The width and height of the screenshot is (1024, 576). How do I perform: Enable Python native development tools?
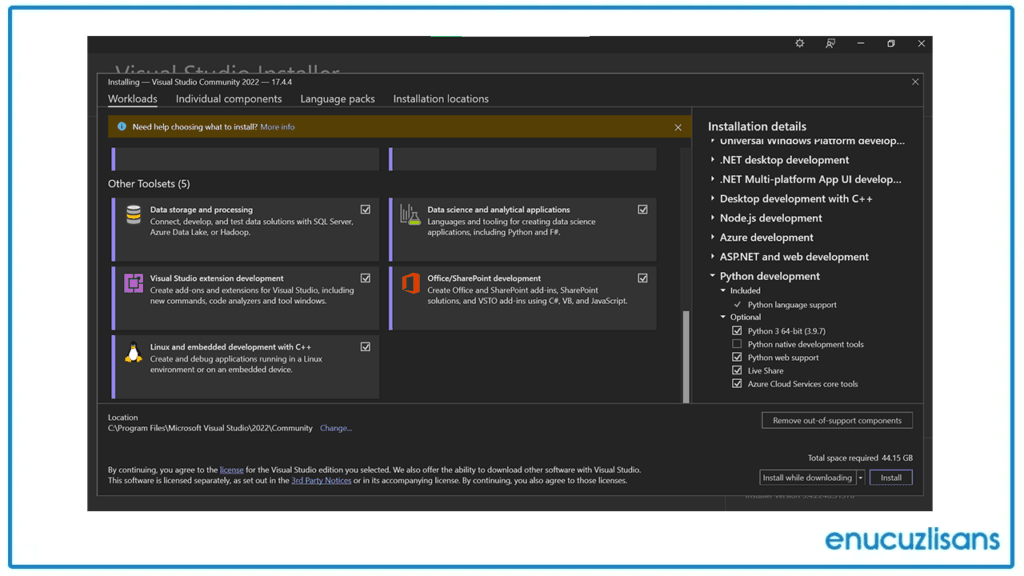tap(736, 344)
